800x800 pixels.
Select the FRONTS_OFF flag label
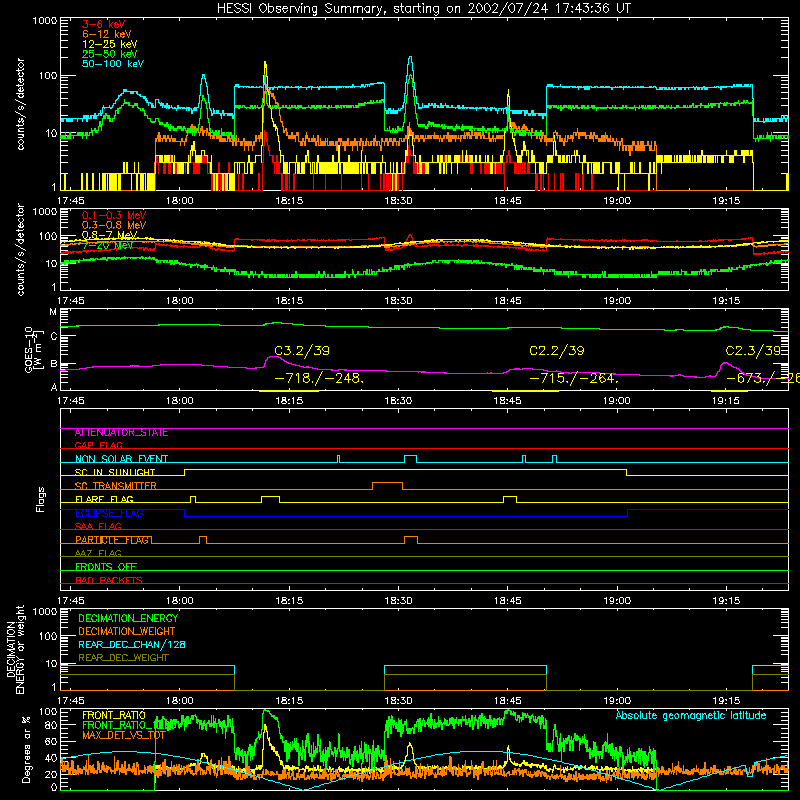[106, 567]
